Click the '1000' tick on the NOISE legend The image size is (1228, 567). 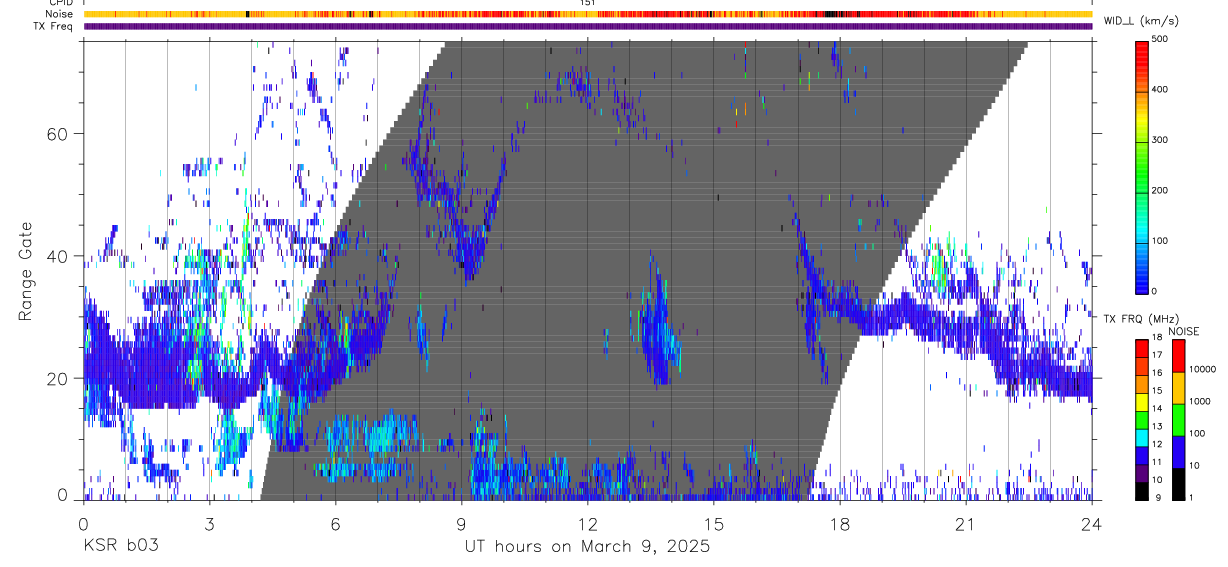pyautogui.click(x=1200, y=401)
